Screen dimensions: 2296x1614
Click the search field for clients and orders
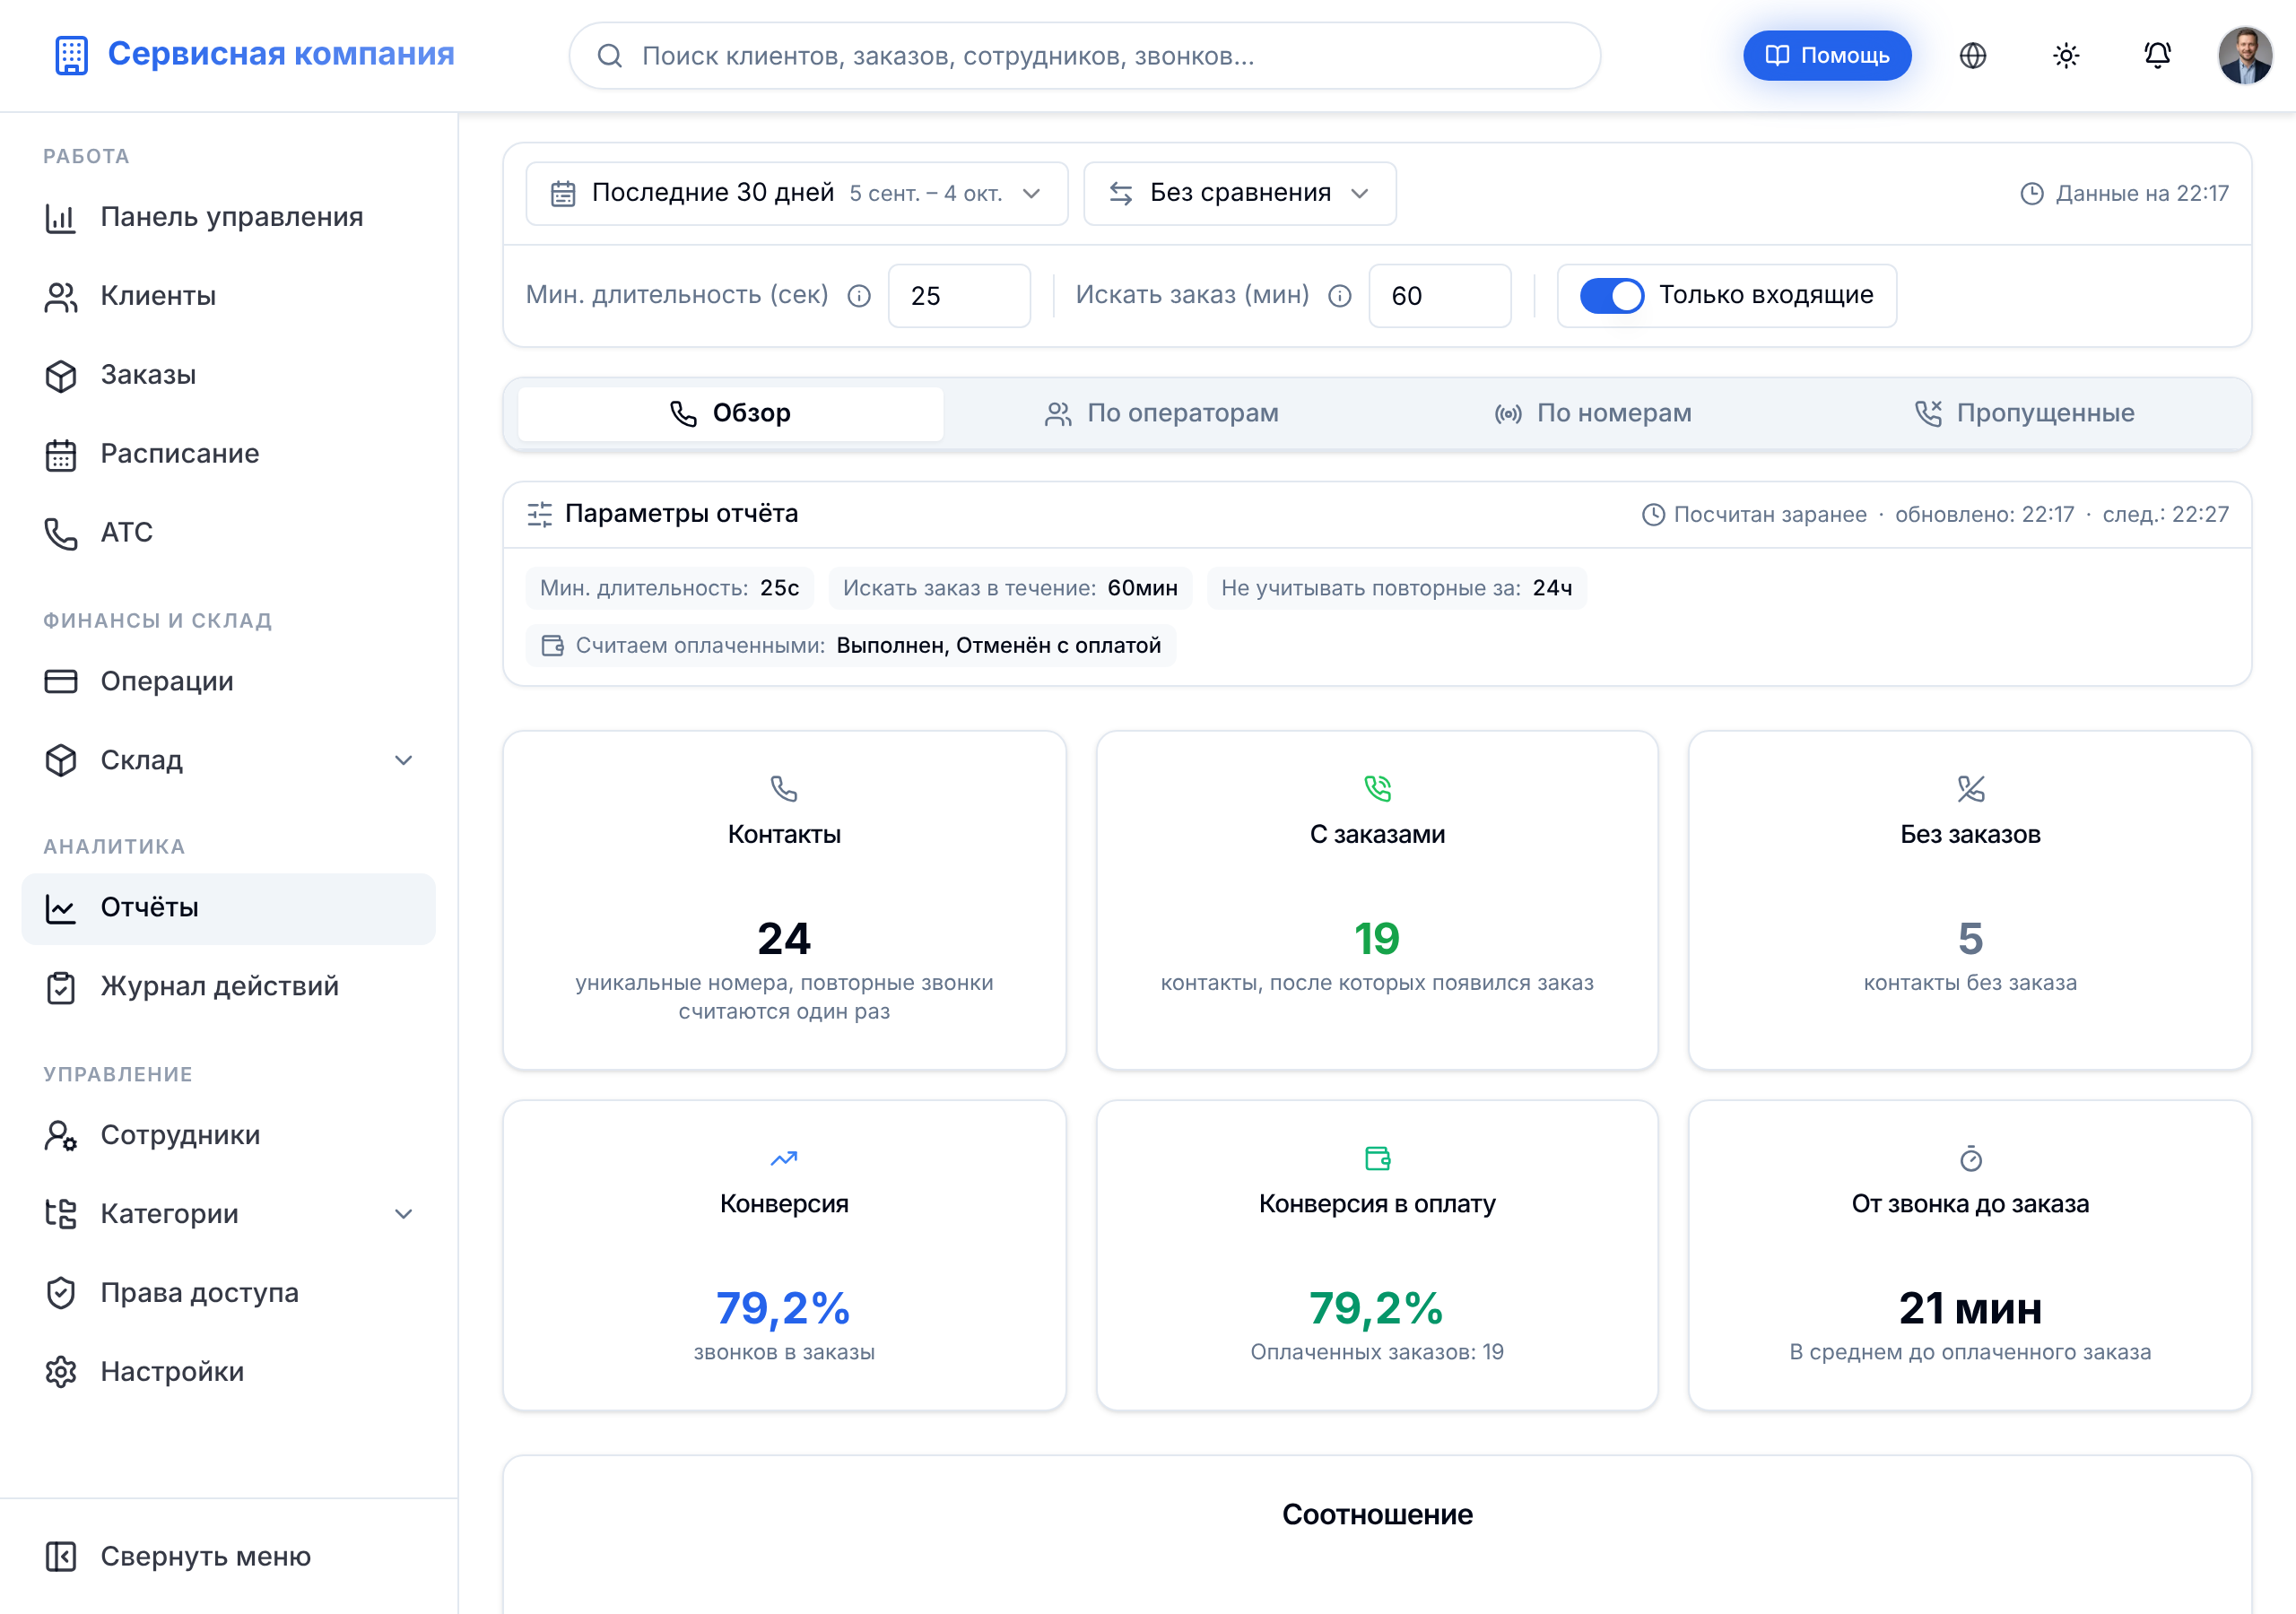pos(1084,56)
